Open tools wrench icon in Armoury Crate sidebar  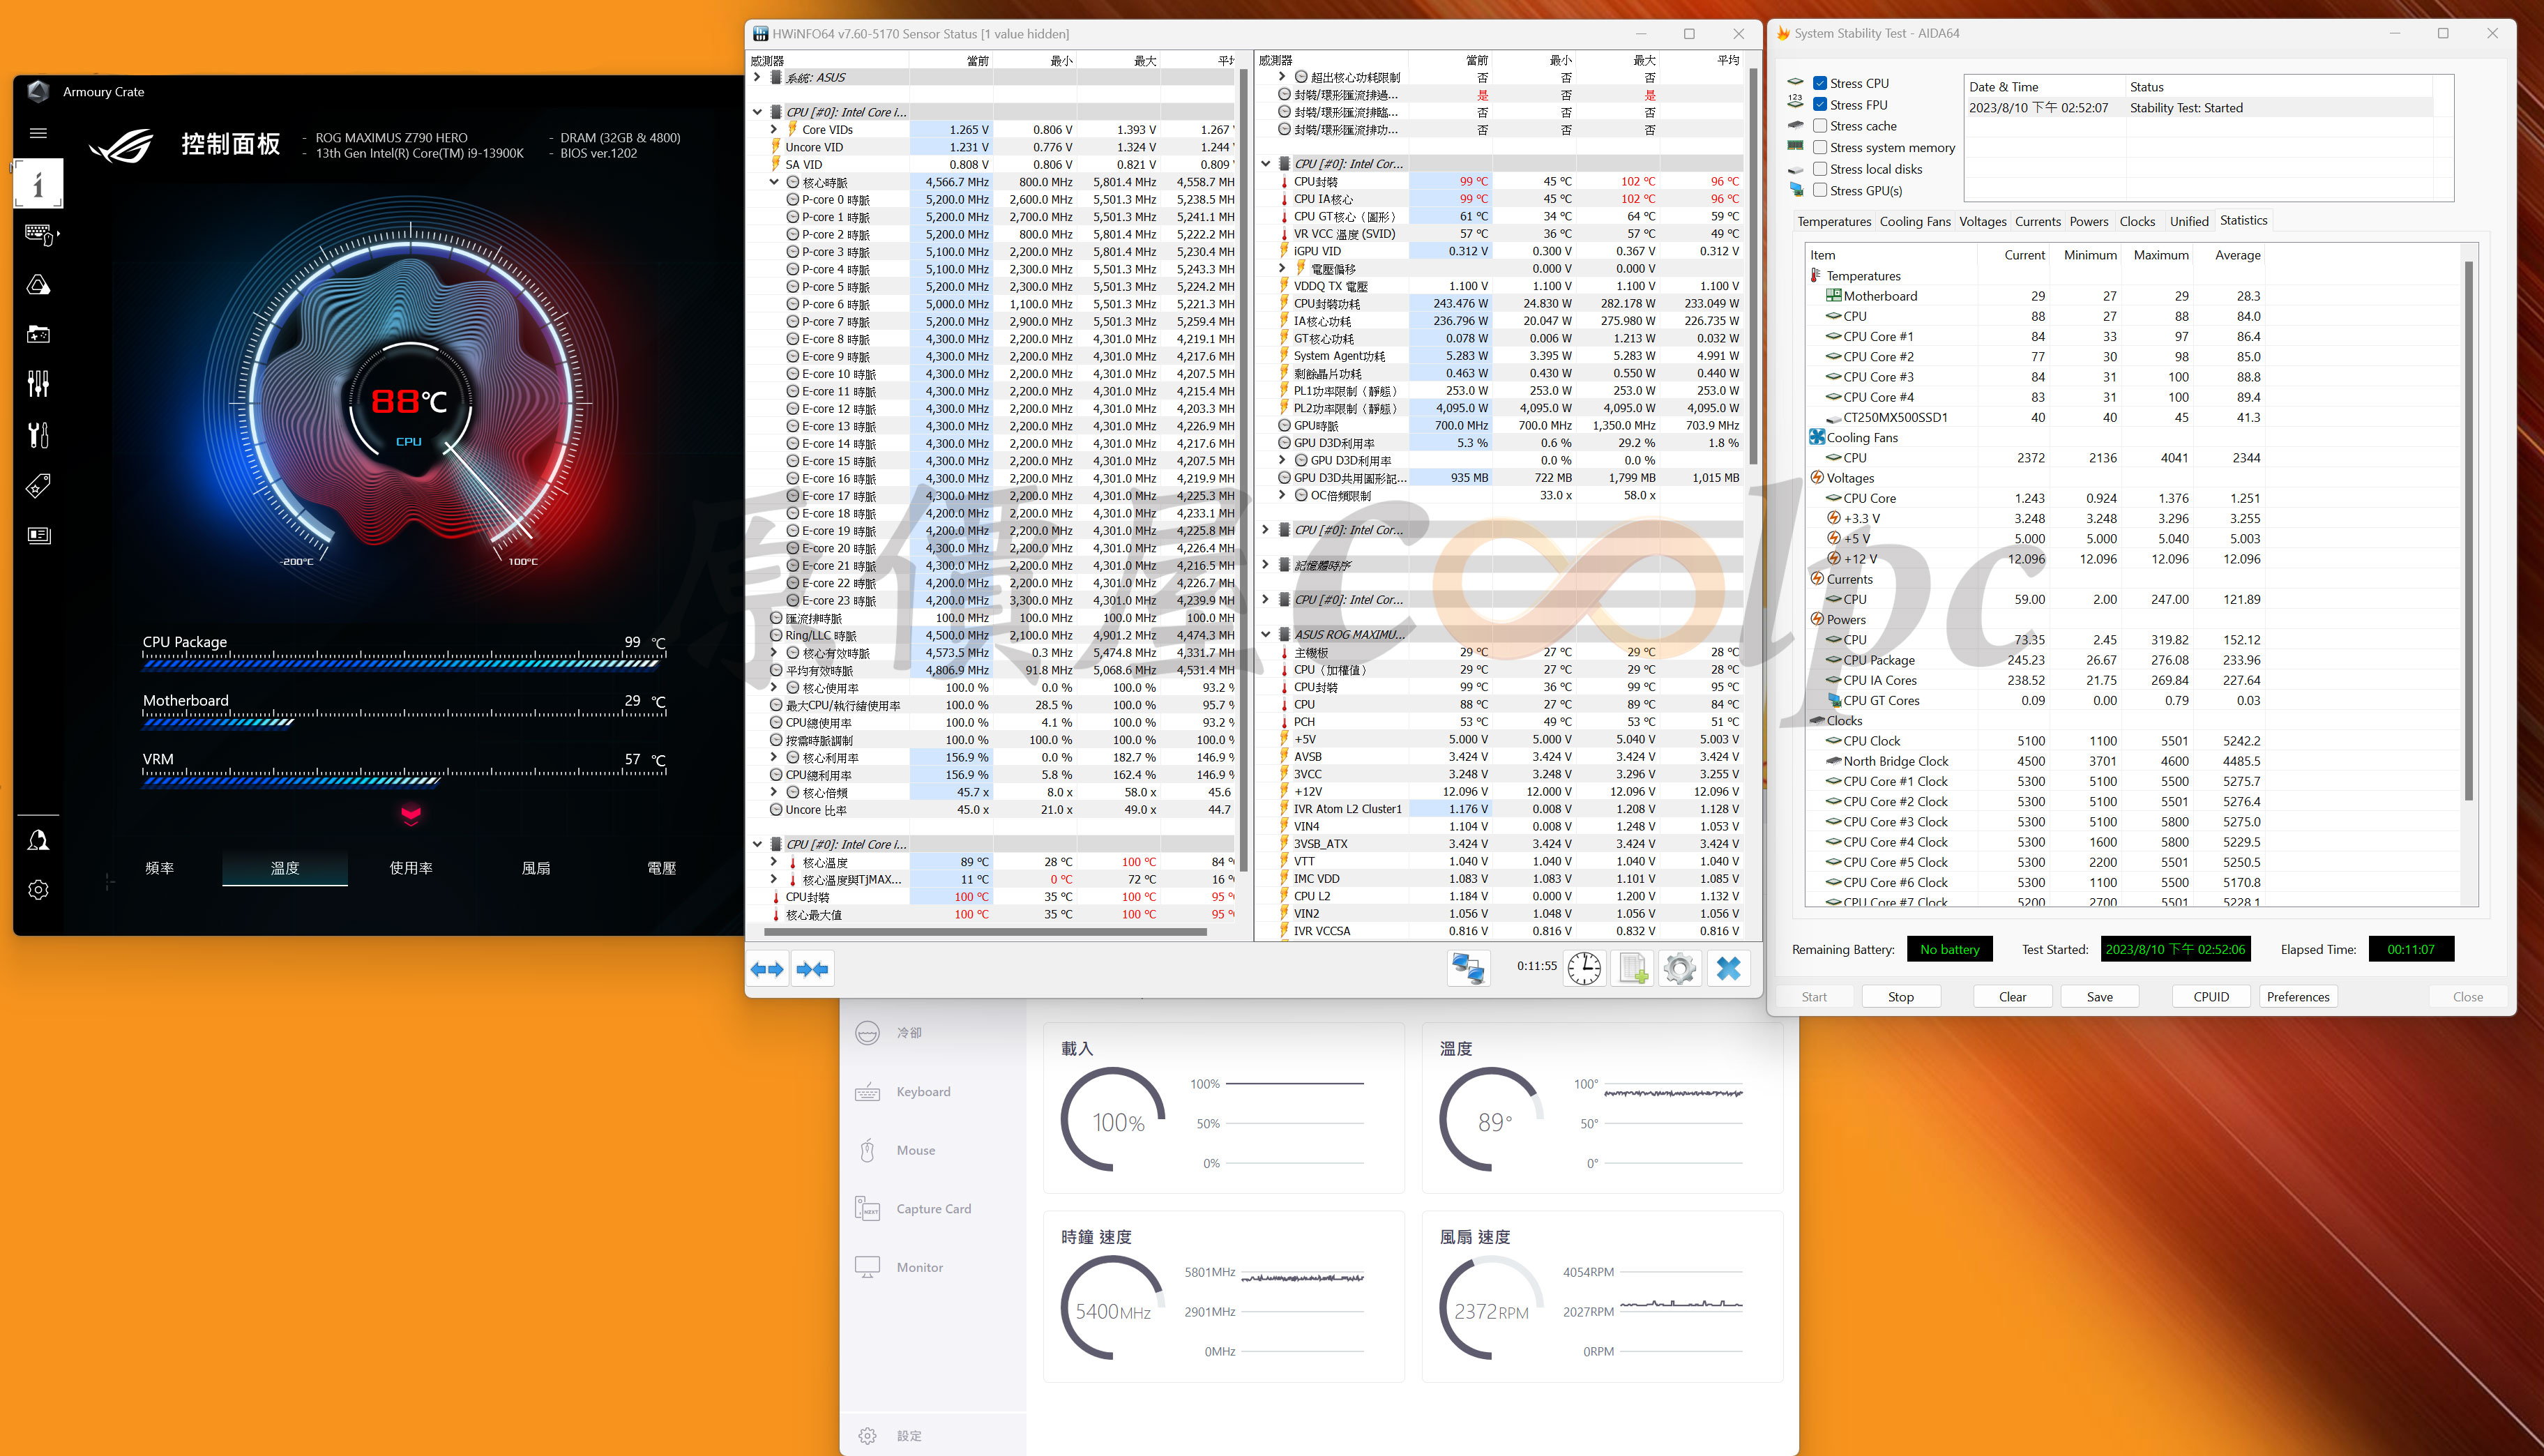pos(38,435)
